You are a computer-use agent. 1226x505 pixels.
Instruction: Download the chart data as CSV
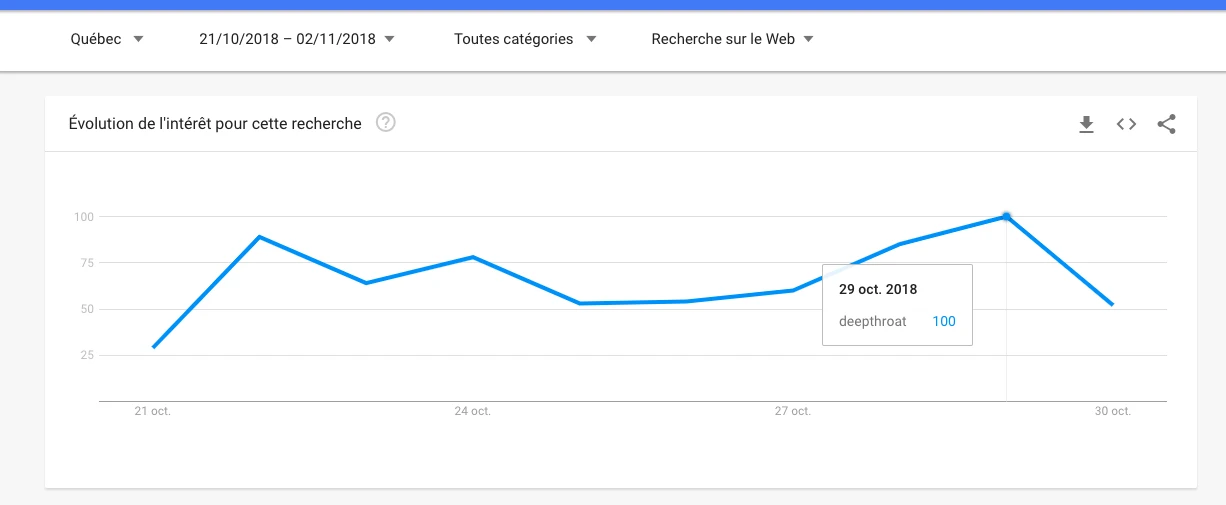1086,125
